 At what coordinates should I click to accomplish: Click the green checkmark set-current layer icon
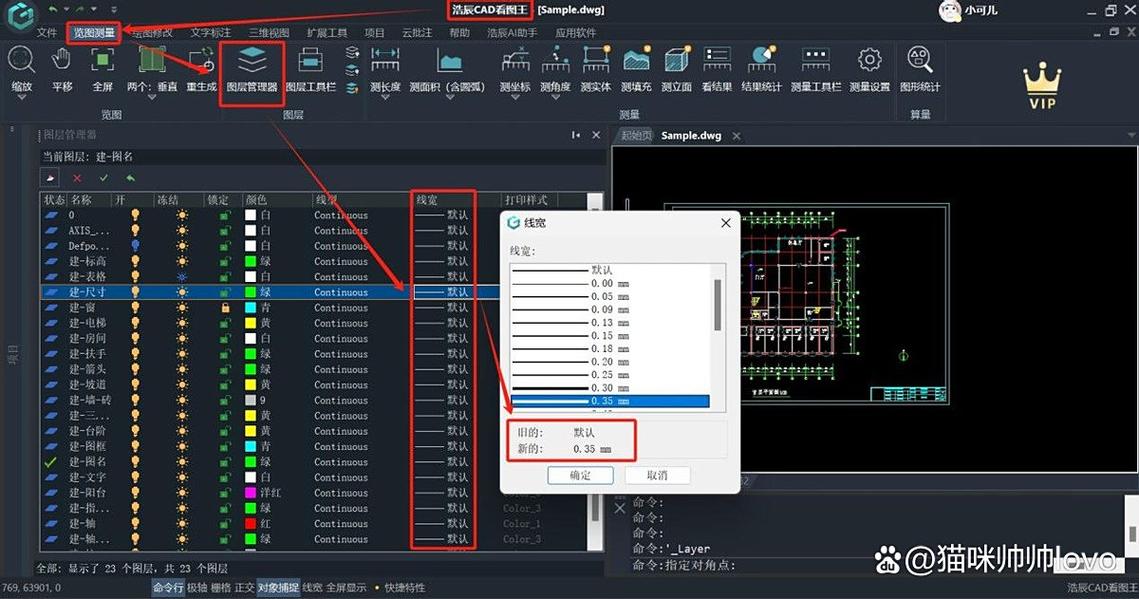point(104,178)
